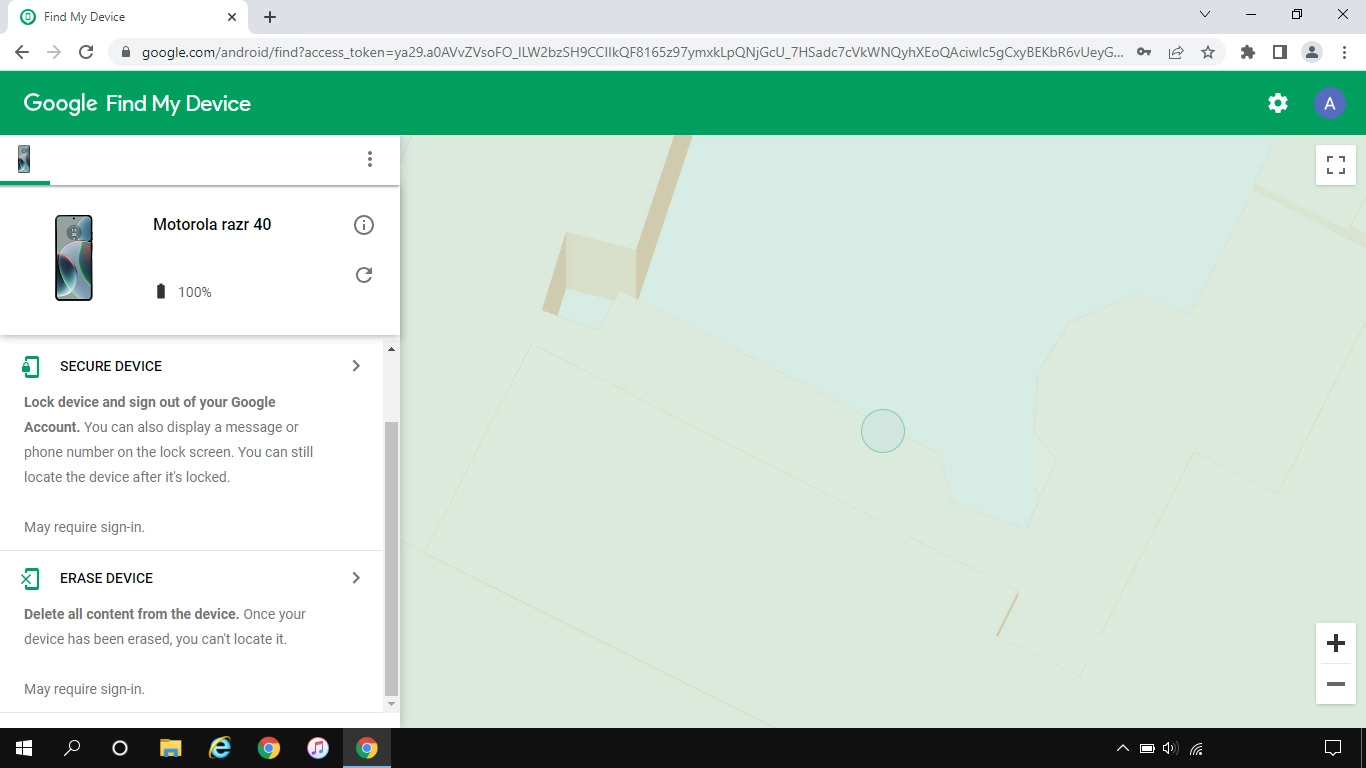Toggle the password key icon in address bar
The width and height of the screenshot is (1366, 768).
coord(1144,51)
